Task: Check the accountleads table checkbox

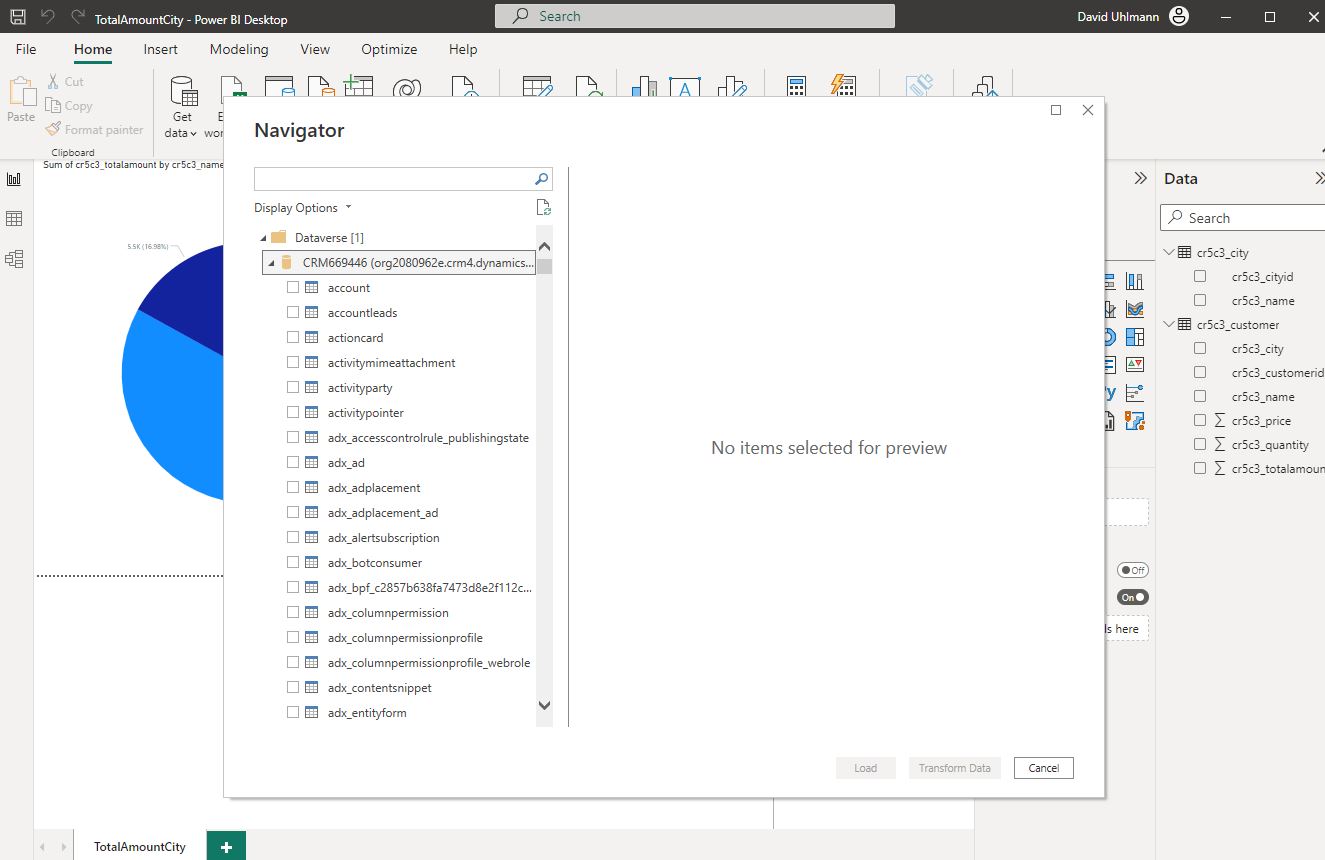Action: (293, 312)
